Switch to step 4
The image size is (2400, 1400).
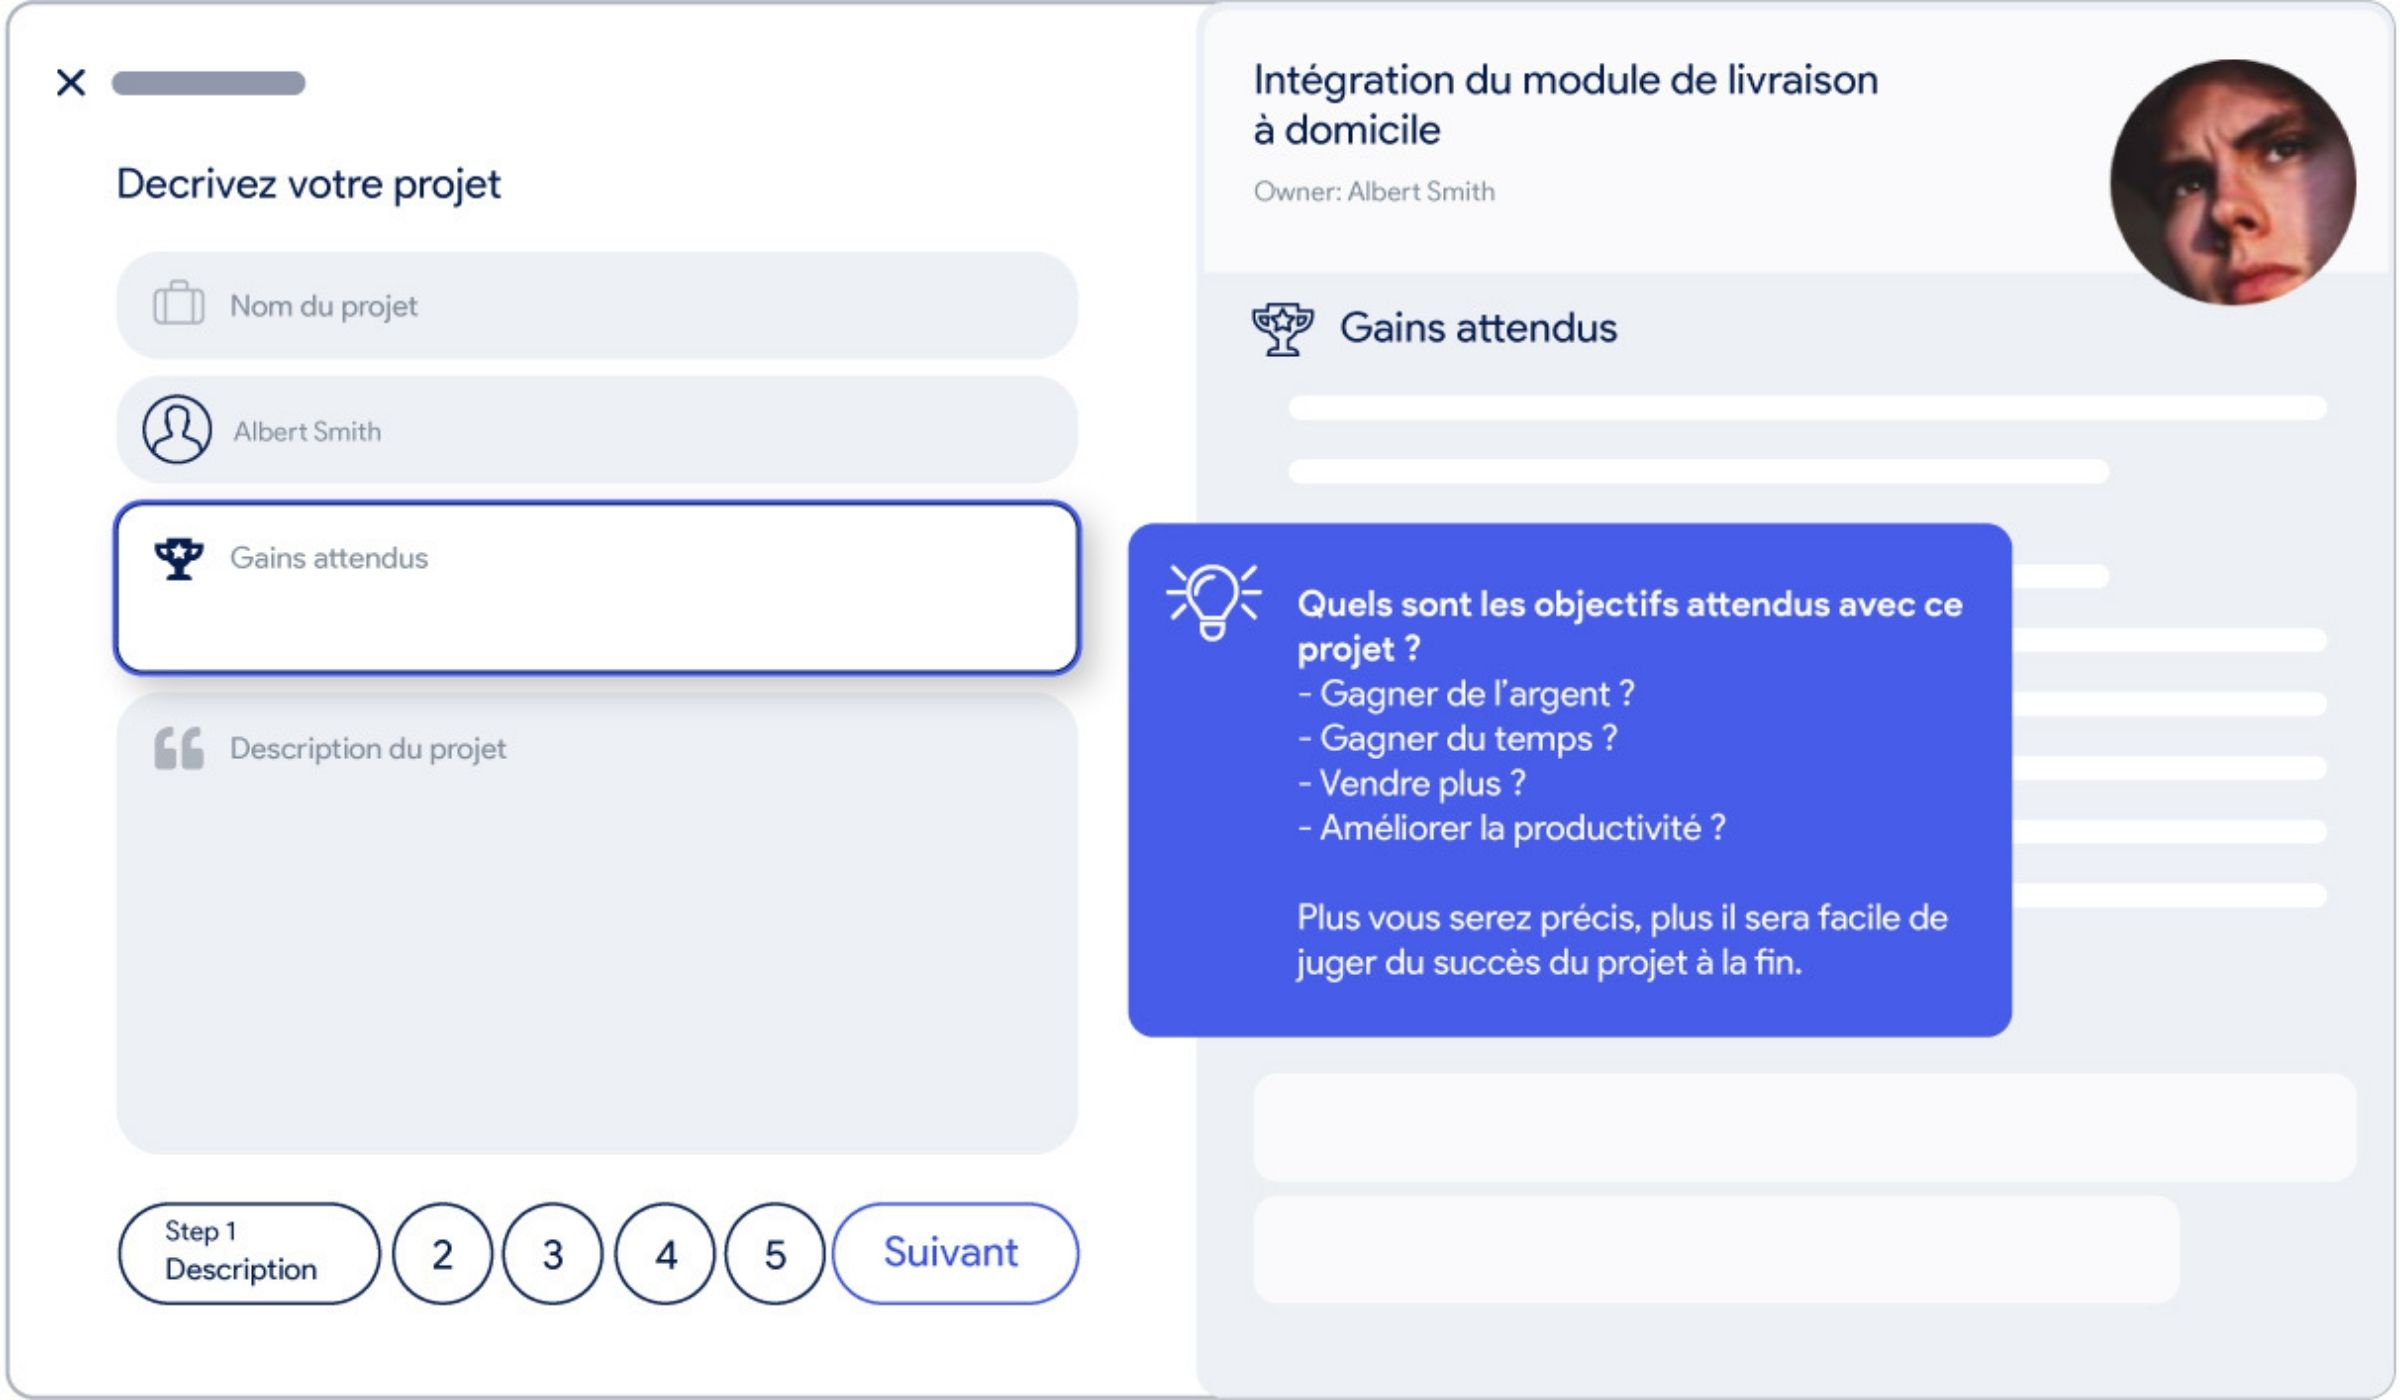tap(665, 1254)
